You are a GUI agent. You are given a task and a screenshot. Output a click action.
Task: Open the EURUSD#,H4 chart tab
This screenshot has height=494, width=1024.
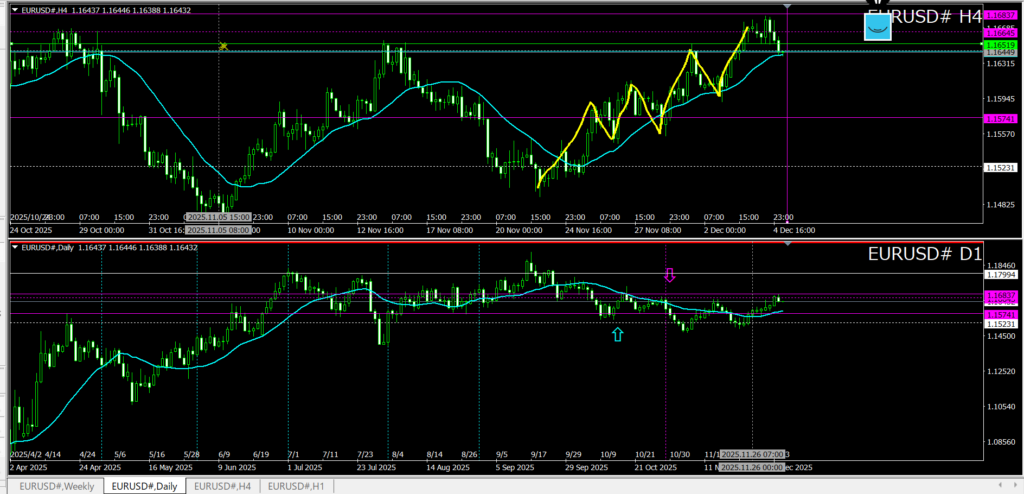[x=223, y=486]
